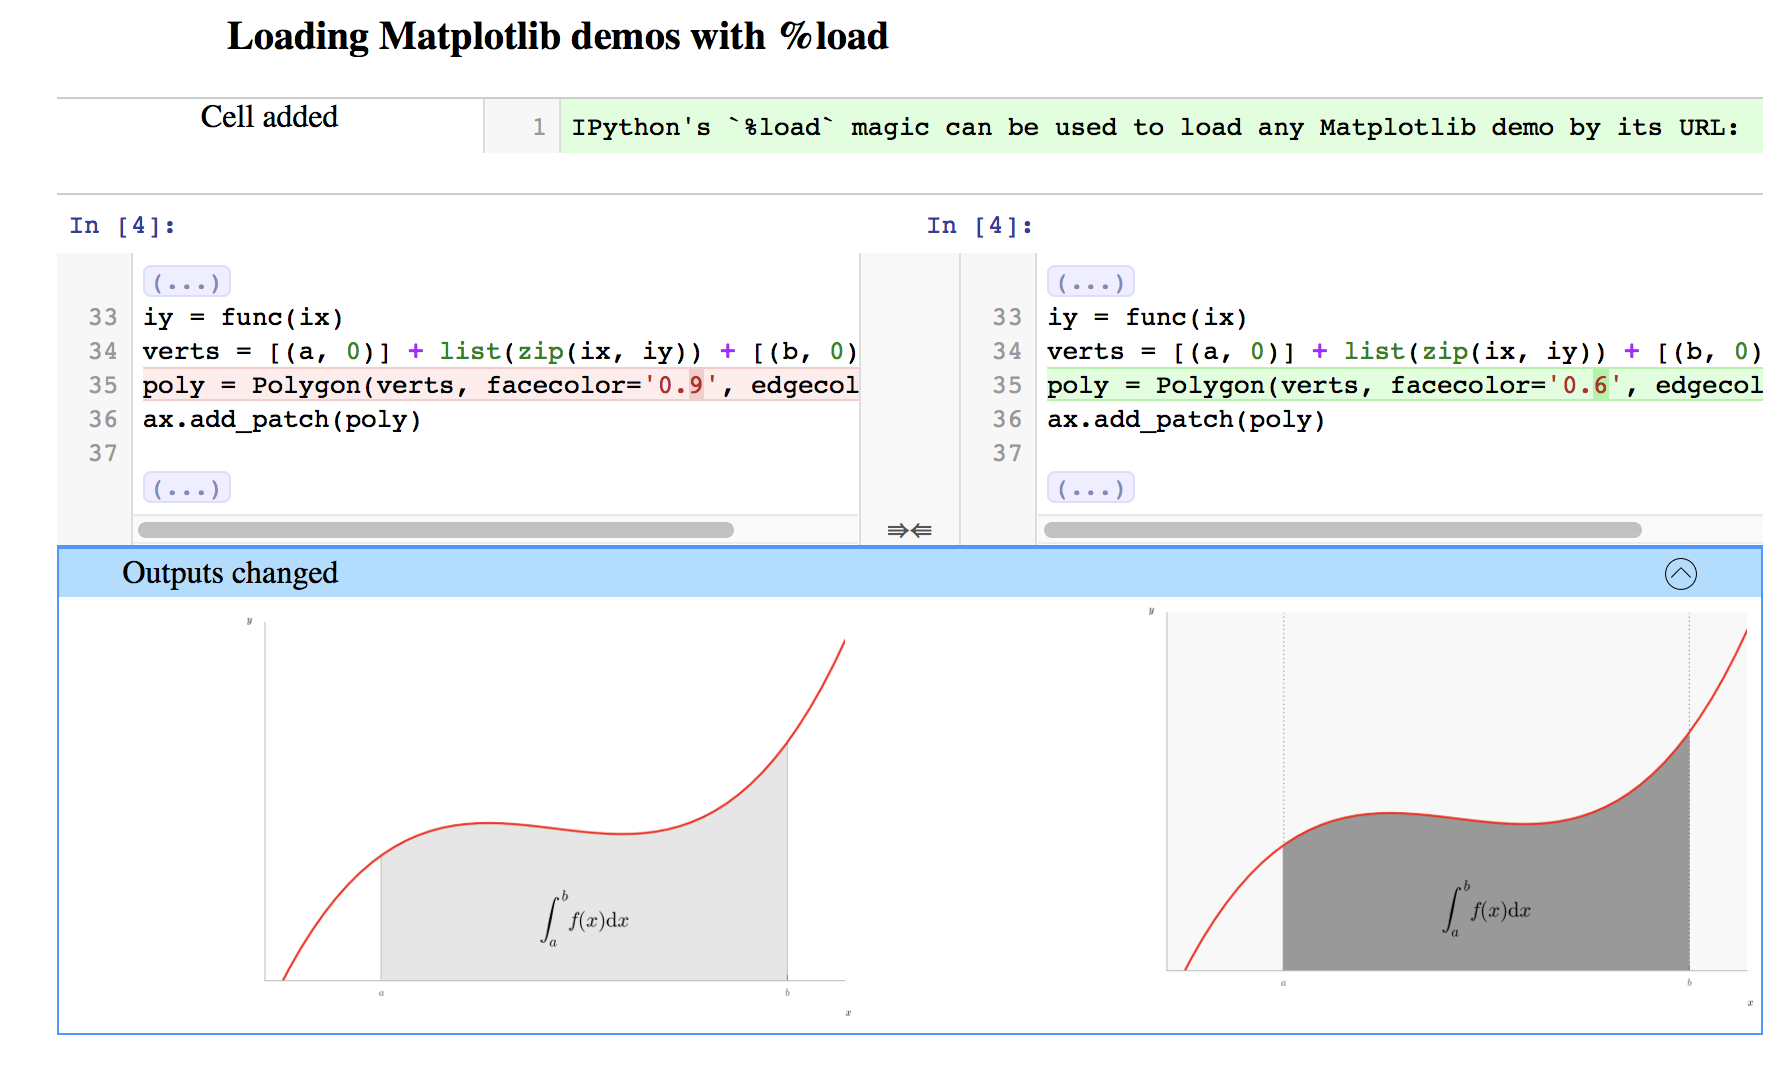
Task: Click line number 37 in left gutter
Action: click(x=103, y=453)
